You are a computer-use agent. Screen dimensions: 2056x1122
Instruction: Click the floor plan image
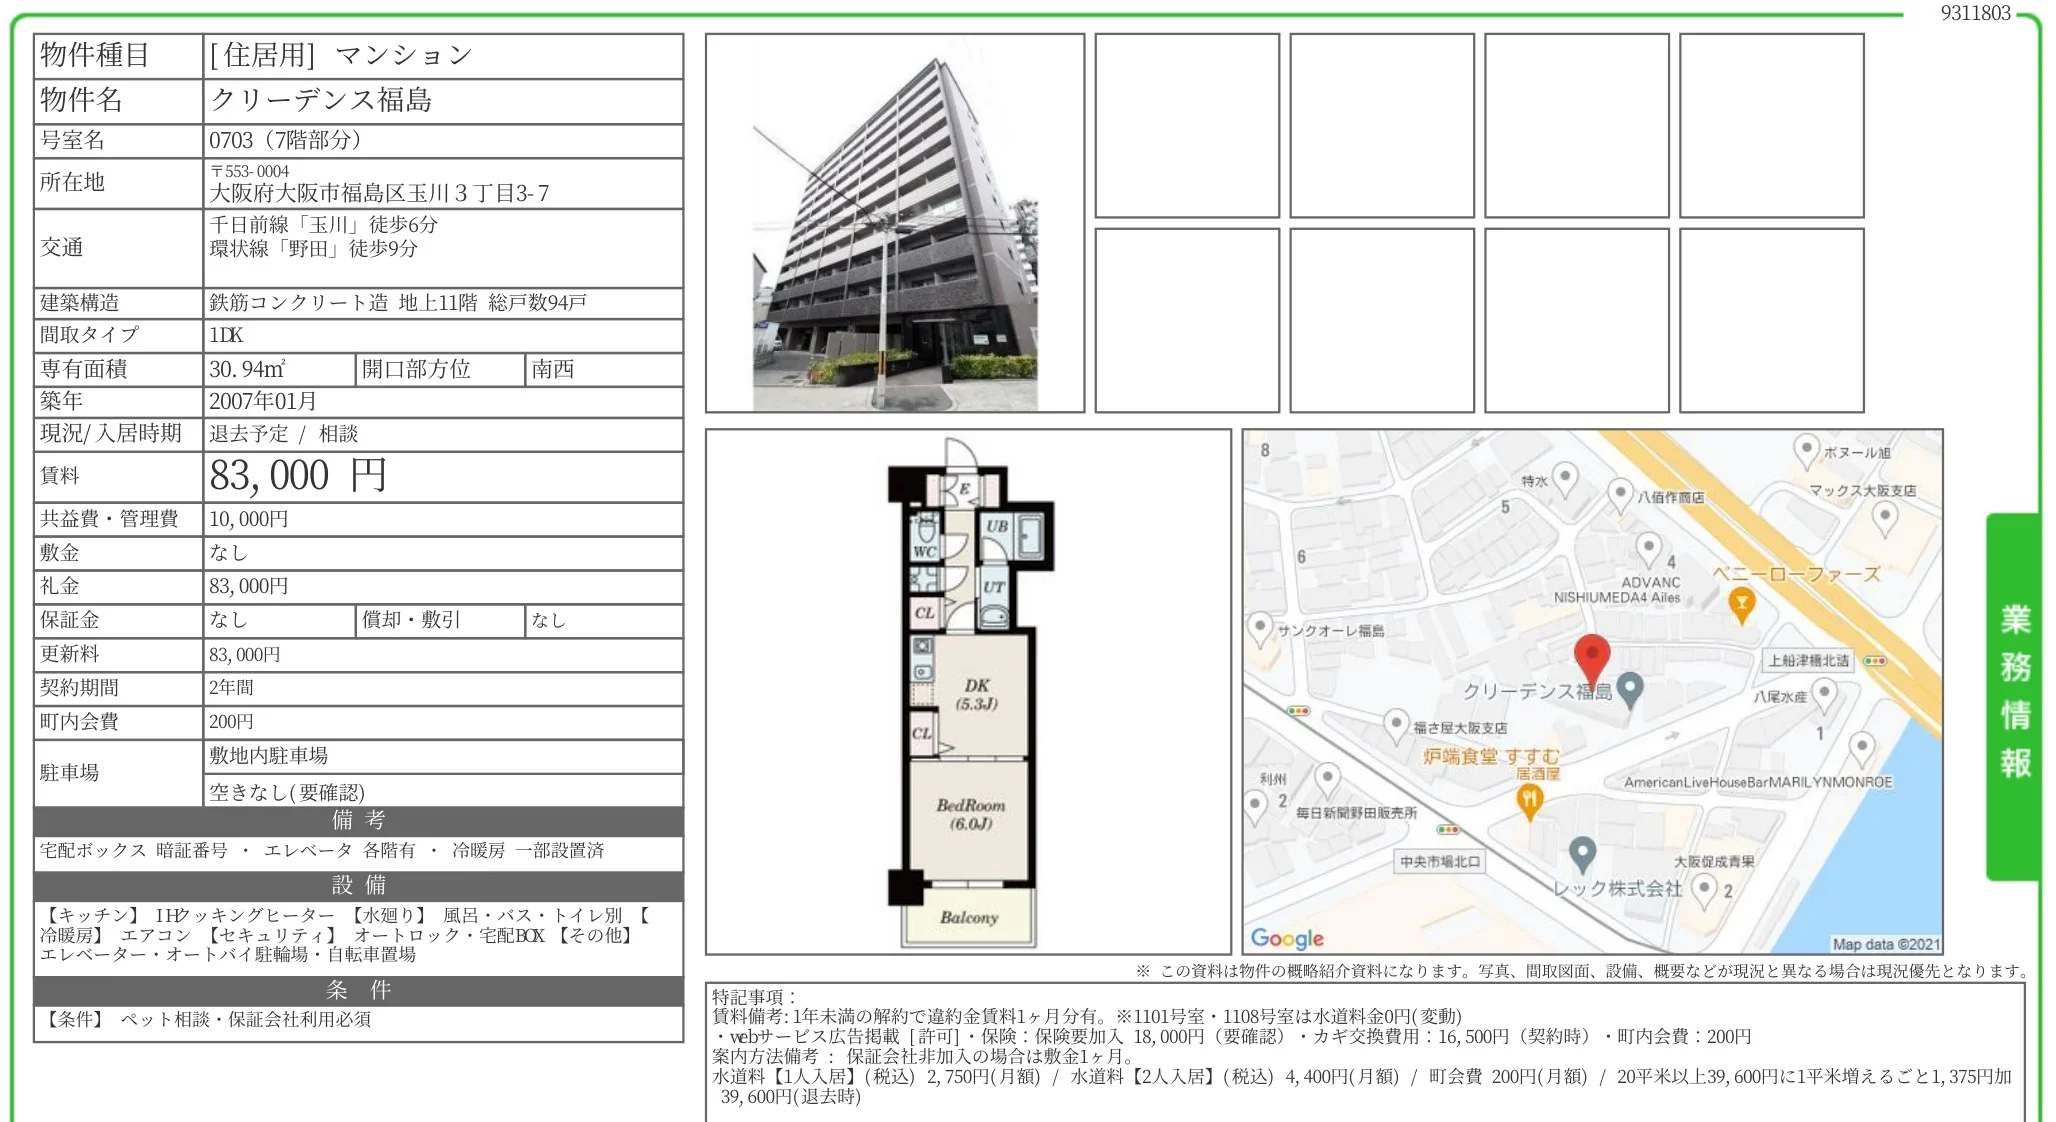click(x=968, y=692)
